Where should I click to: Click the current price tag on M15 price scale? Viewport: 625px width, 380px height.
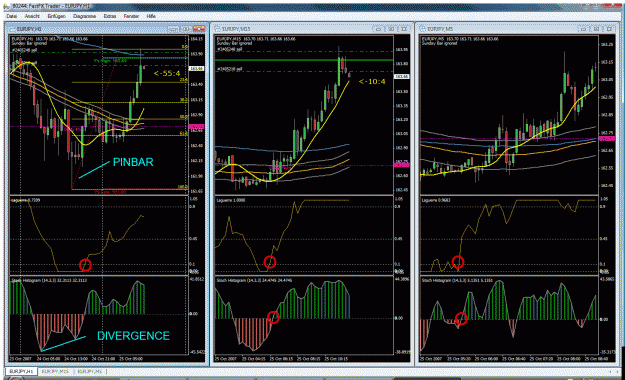tap(402, 76)
